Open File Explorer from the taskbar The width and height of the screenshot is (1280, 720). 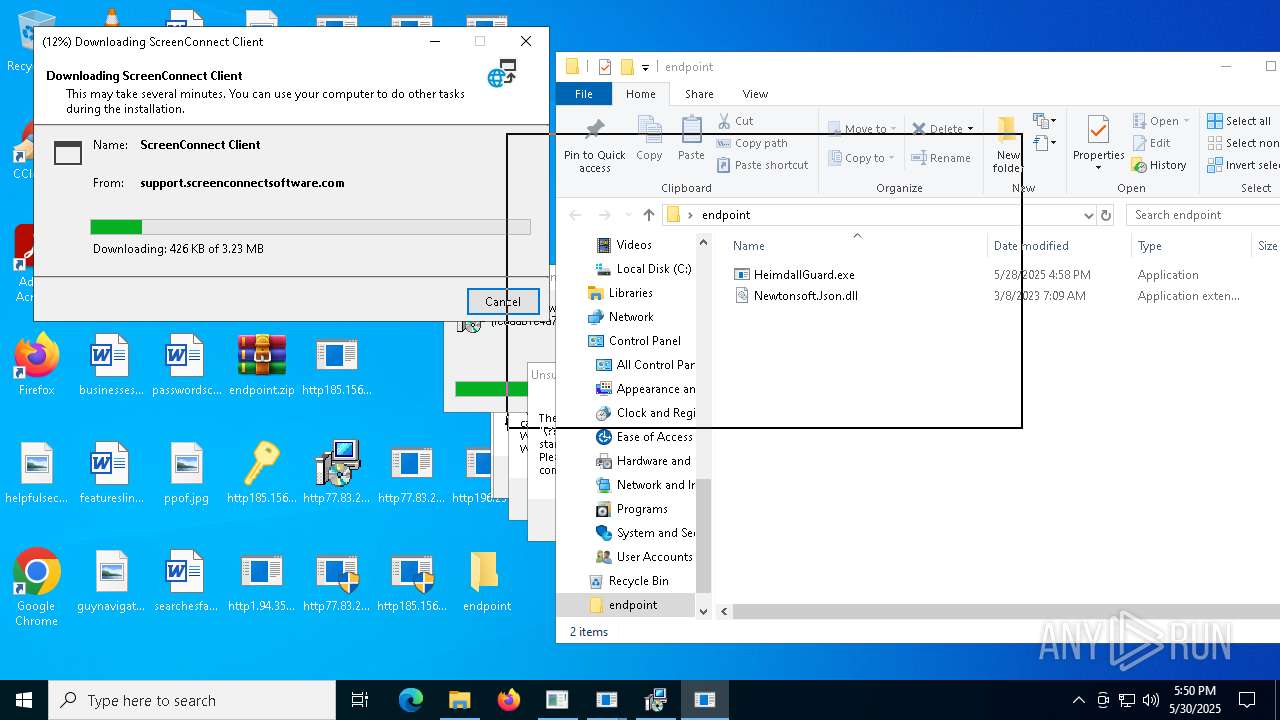click(459, 700)
